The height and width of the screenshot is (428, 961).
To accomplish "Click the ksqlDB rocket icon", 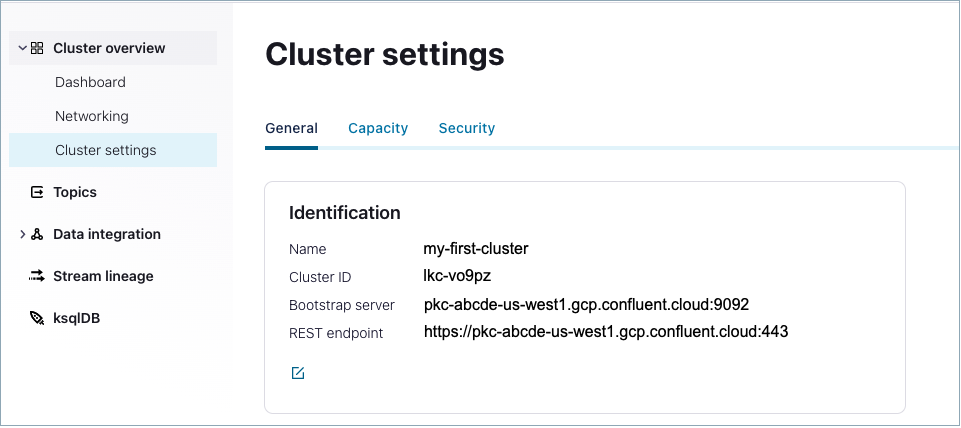I will click(x=37, y=318).
